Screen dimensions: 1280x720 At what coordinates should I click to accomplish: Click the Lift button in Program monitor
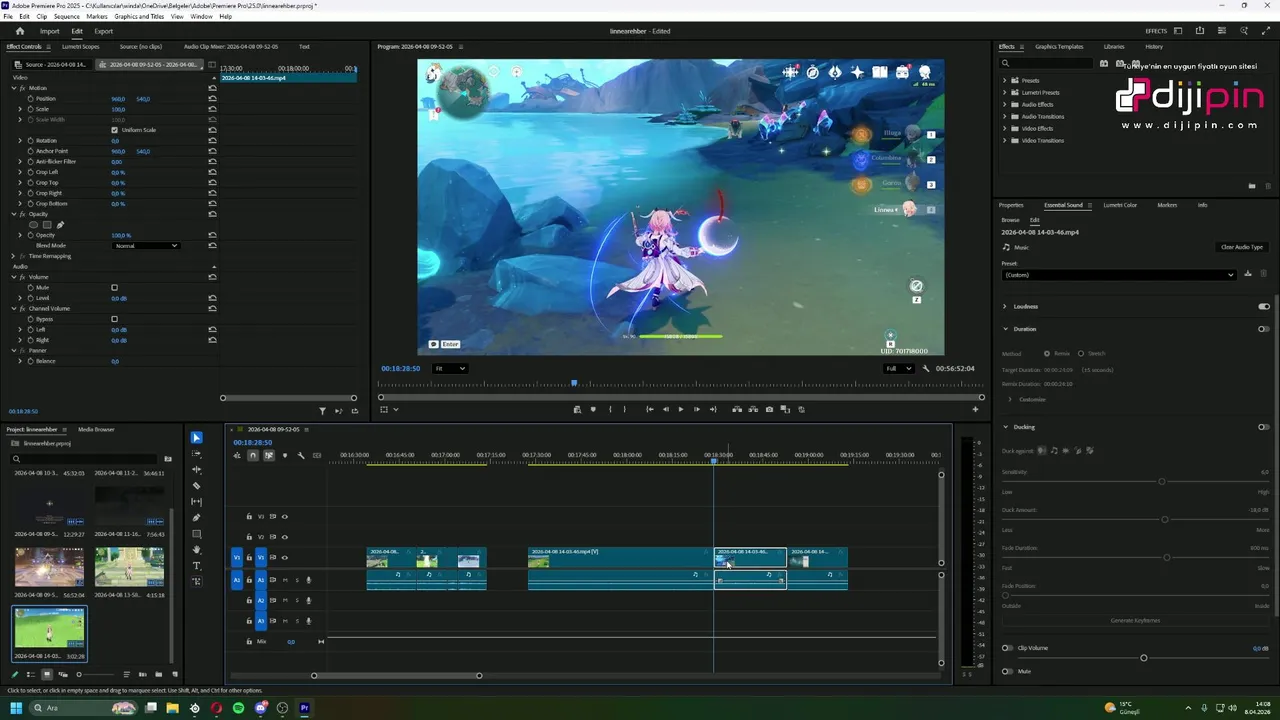click(x=737, y=409)
